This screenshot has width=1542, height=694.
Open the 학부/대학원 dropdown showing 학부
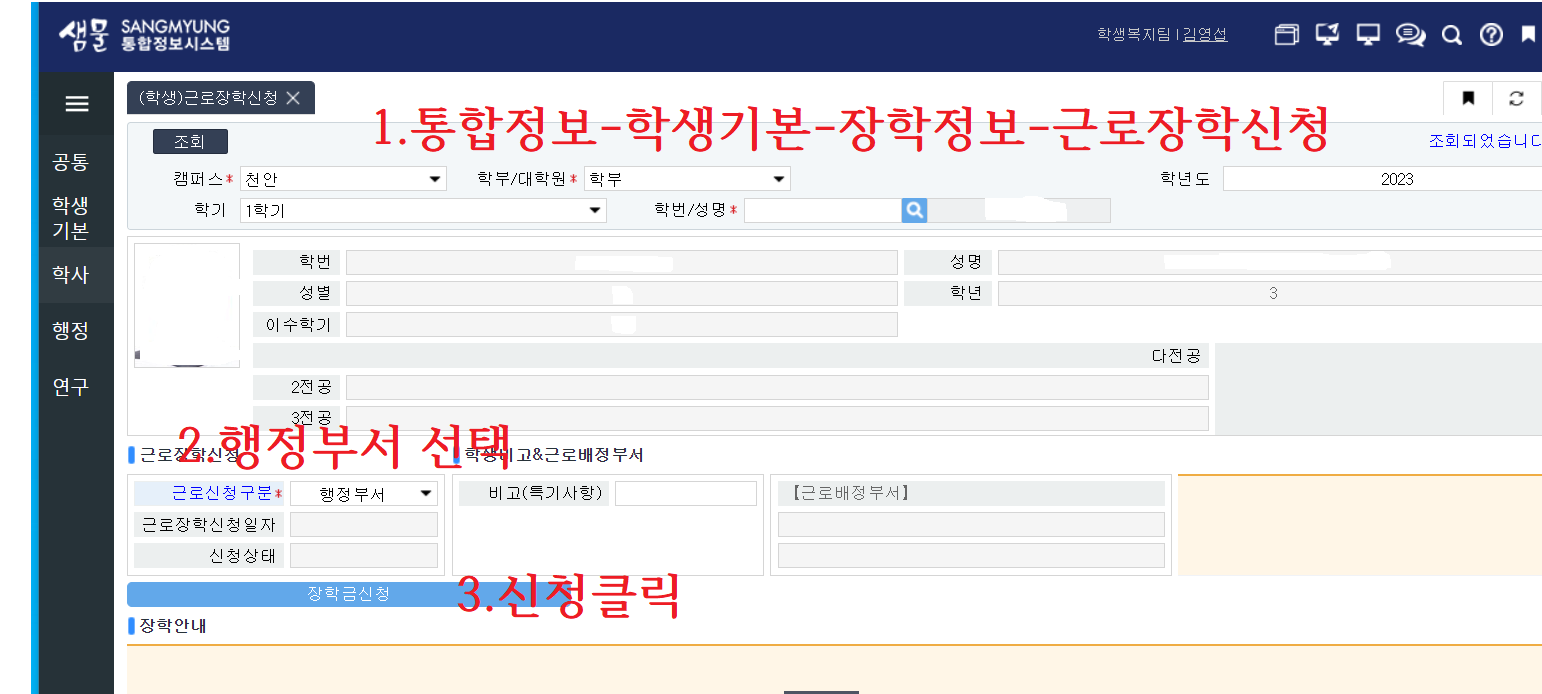point(687,179)
